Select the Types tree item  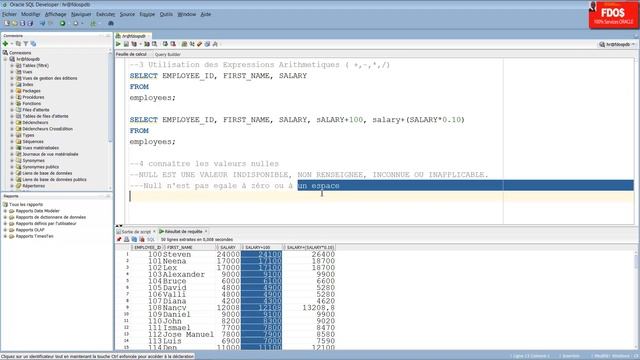point(28,135)
